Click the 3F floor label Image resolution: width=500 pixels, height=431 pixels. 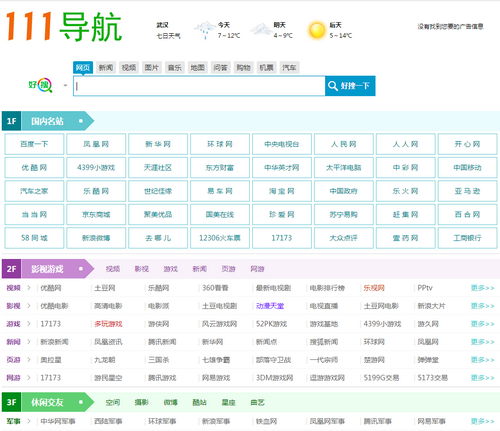[x=11, y=402]
